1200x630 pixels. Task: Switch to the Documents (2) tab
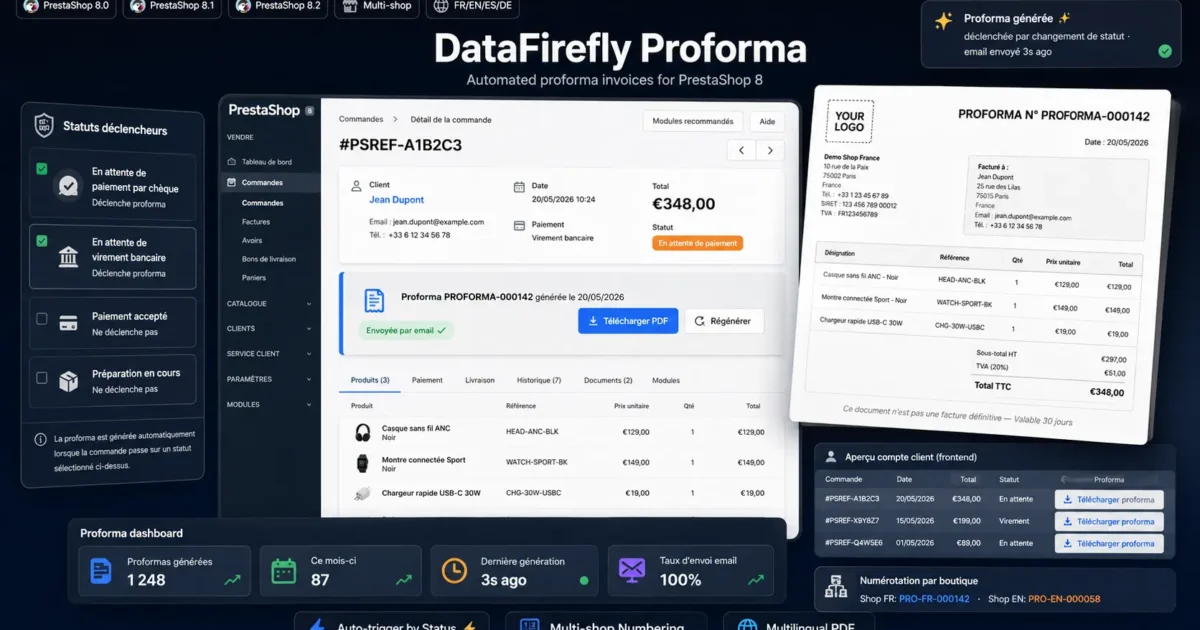tap(608, 380)
